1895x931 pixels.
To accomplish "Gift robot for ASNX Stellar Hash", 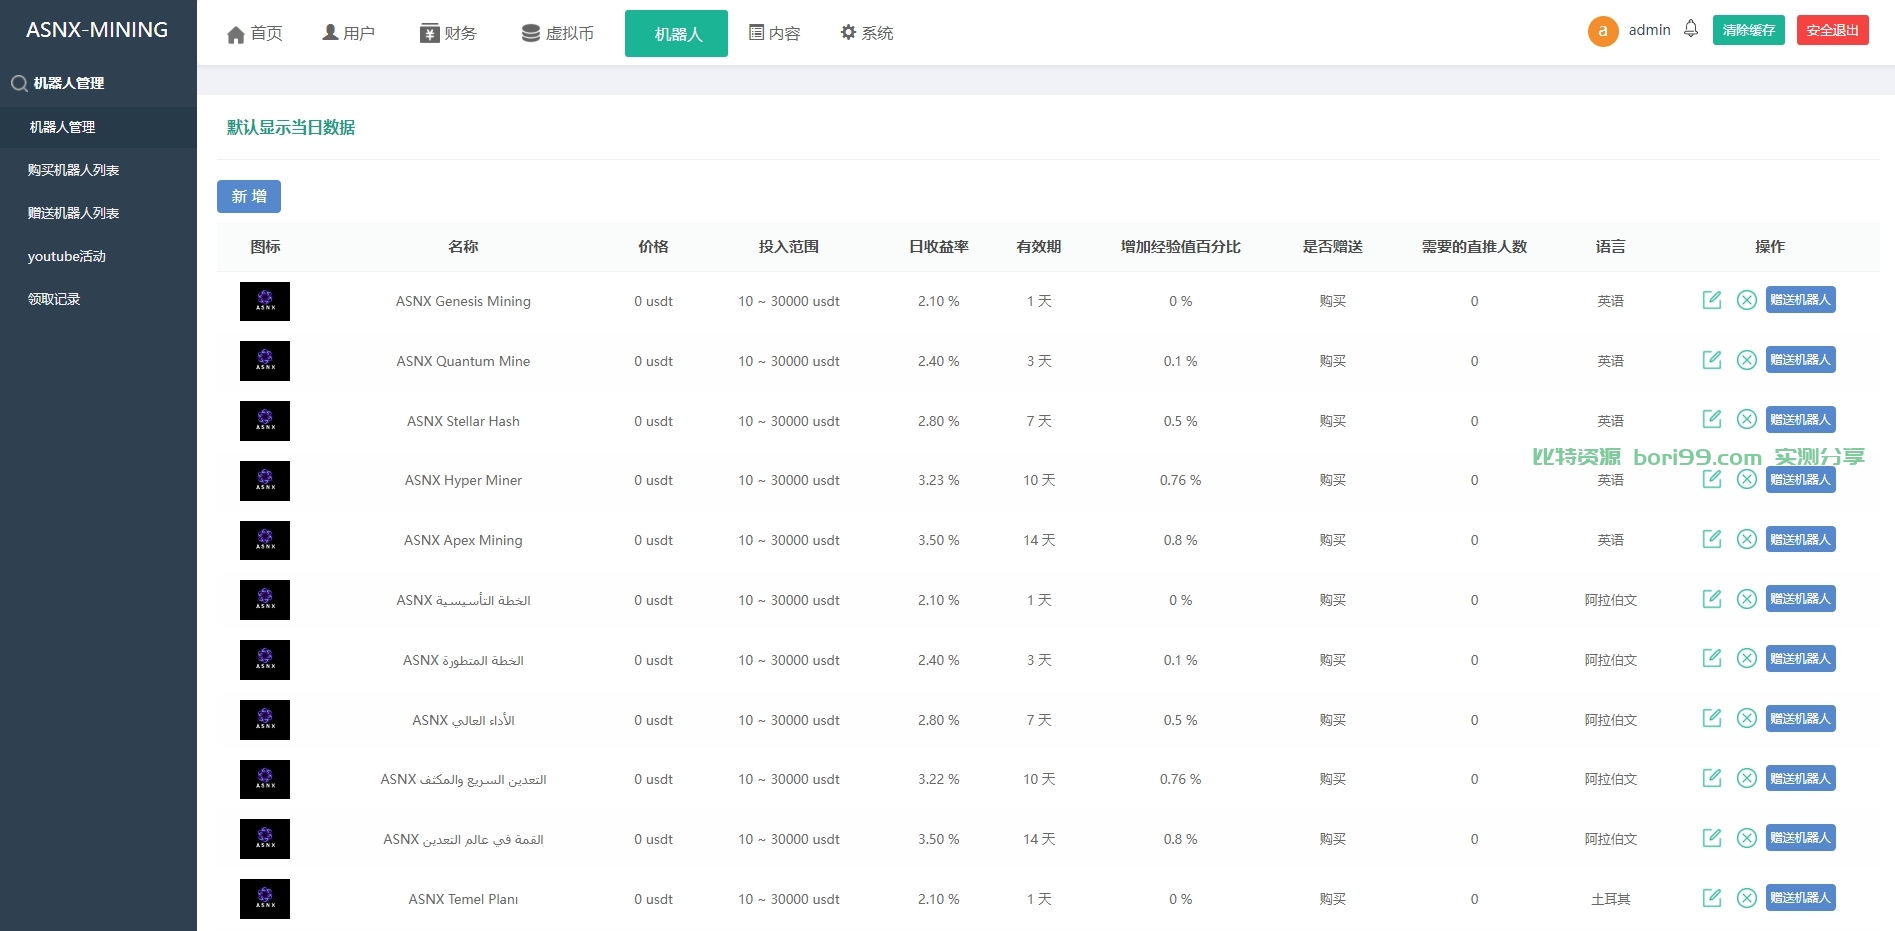I will coord(1801,419).
